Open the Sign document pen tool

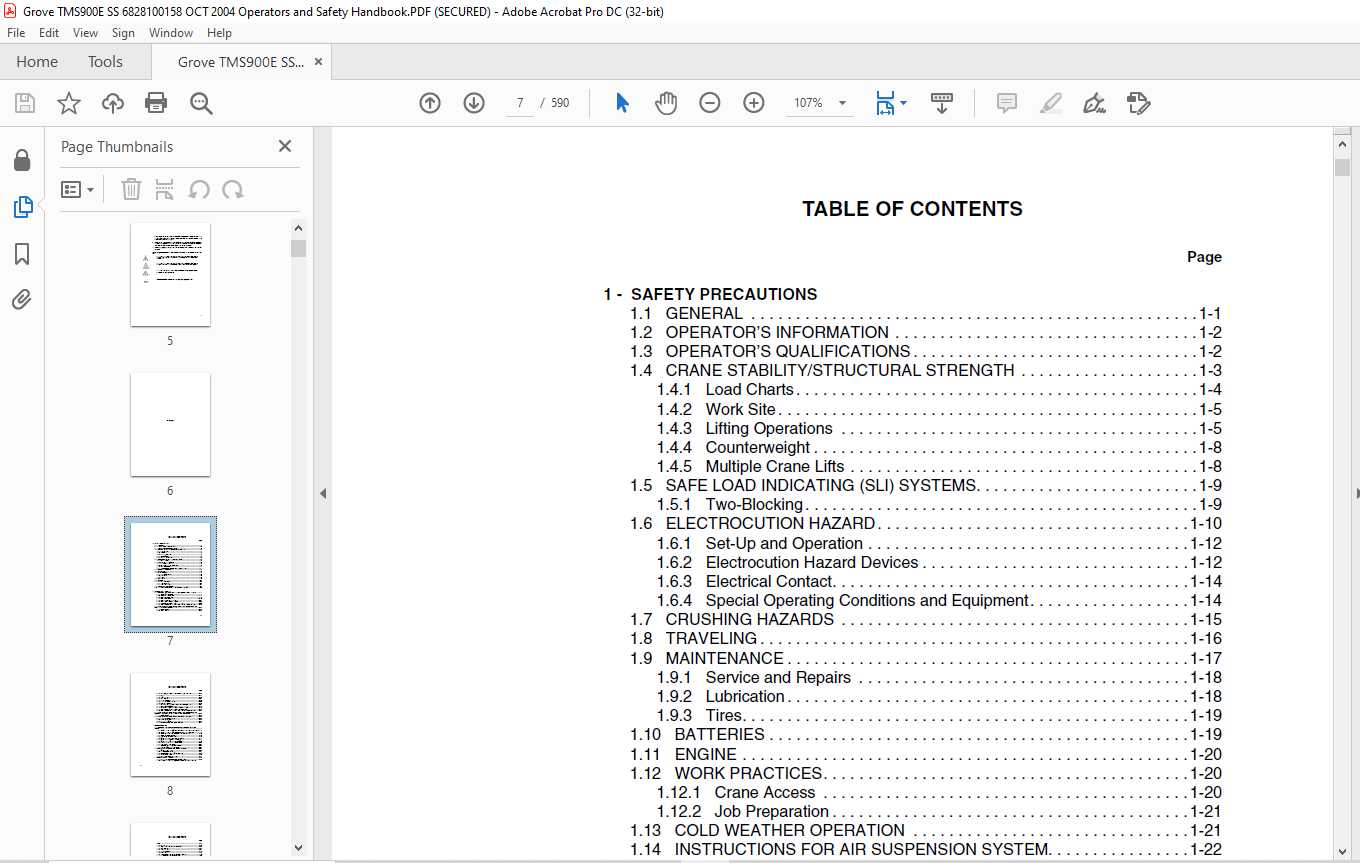(1094, 103)
